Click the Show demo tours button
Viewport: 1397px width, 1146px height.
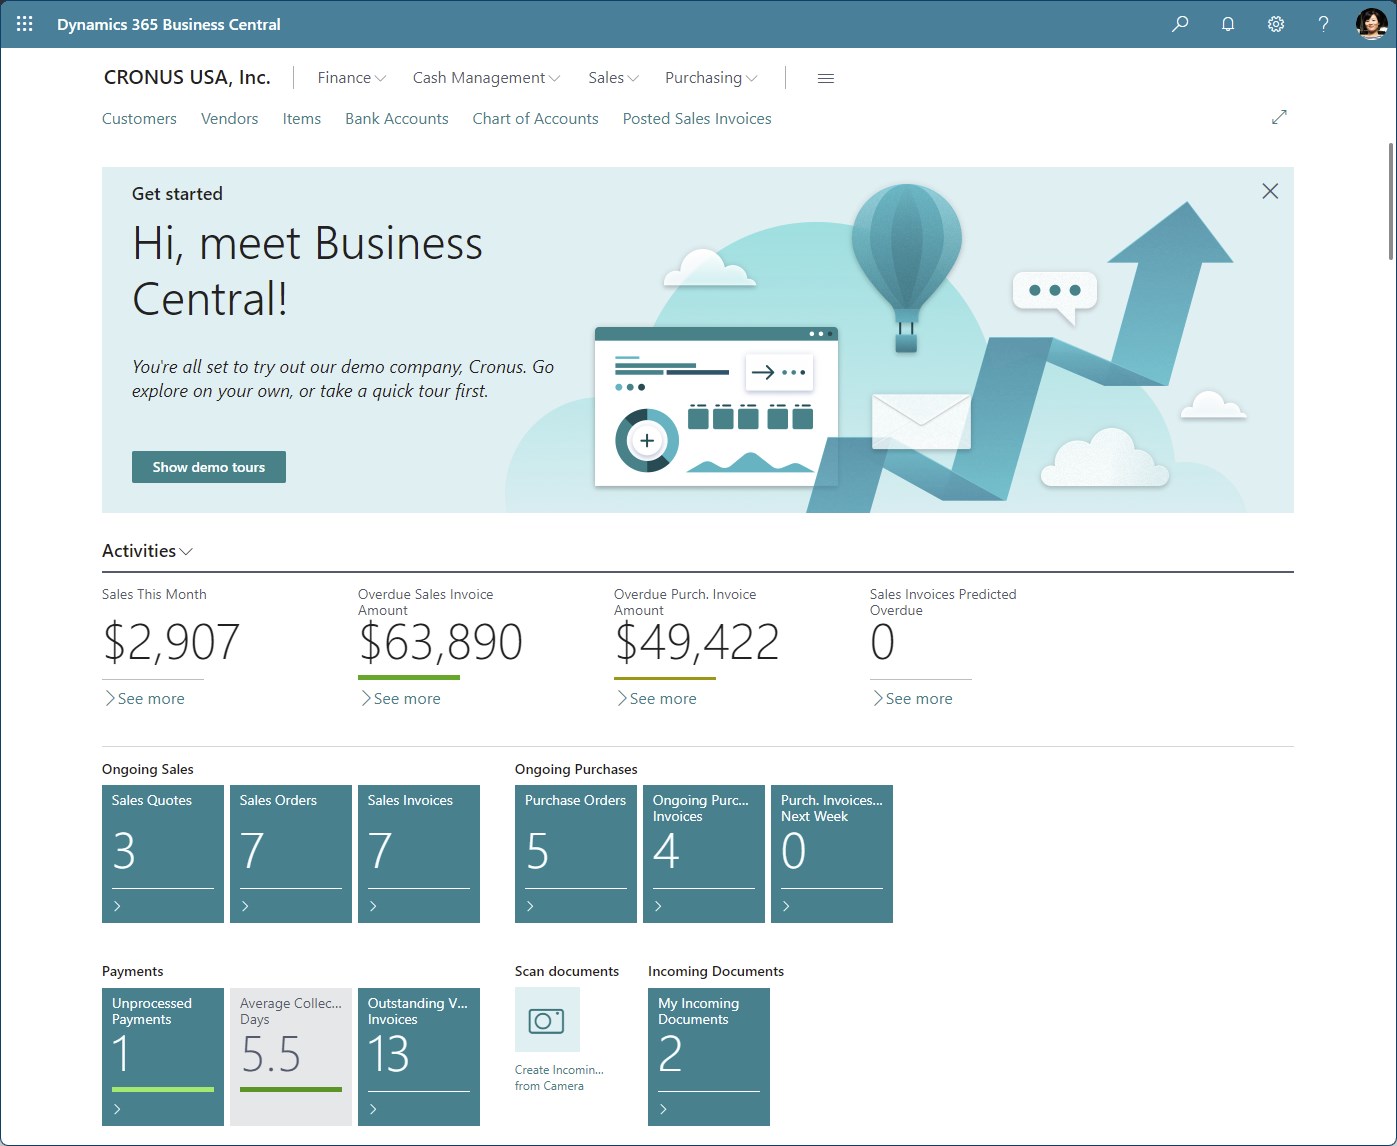tap(208, 467)
